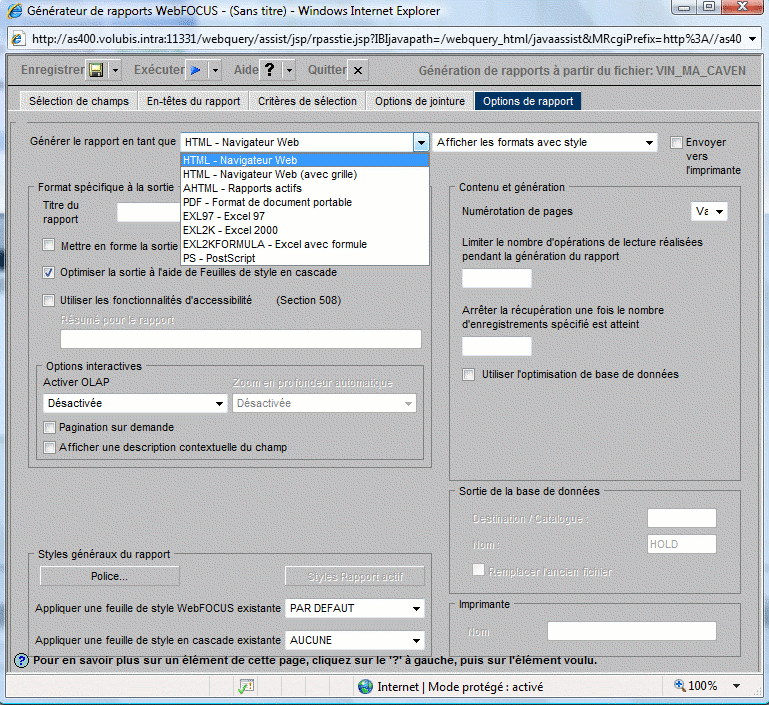Click the Enregistrer save floppy icon
The image size is (769, 705).
[x=97, y=70]
